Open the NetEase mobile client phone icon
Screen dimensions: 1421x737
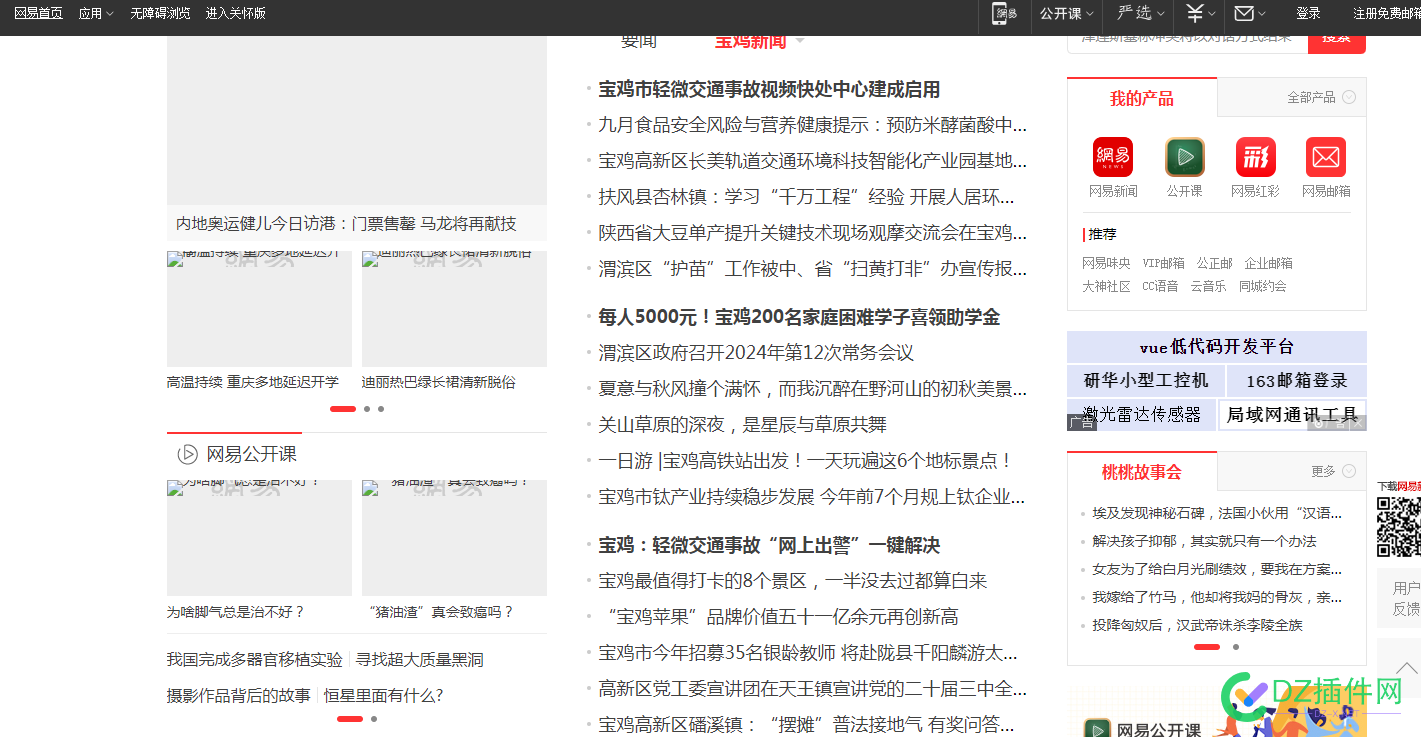pos(1004,13)
